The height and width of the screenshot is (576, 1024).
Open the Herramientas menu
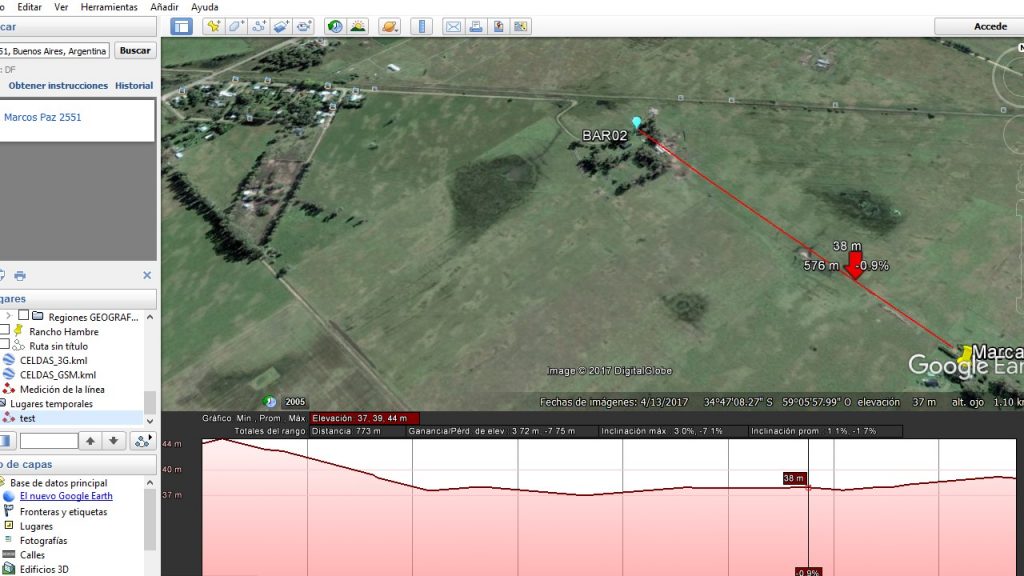pyautogui.click(x=109, y=7)
